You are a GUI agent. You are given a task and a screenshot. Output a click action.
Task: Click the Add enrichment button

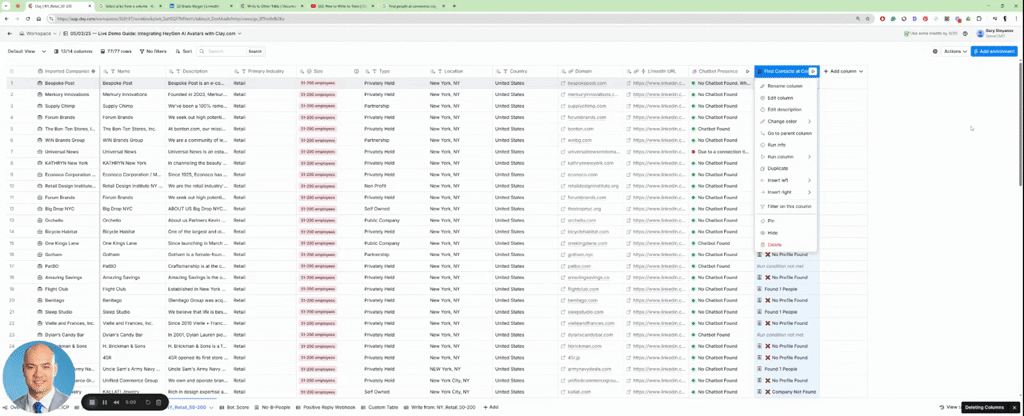tap(995, 51)
